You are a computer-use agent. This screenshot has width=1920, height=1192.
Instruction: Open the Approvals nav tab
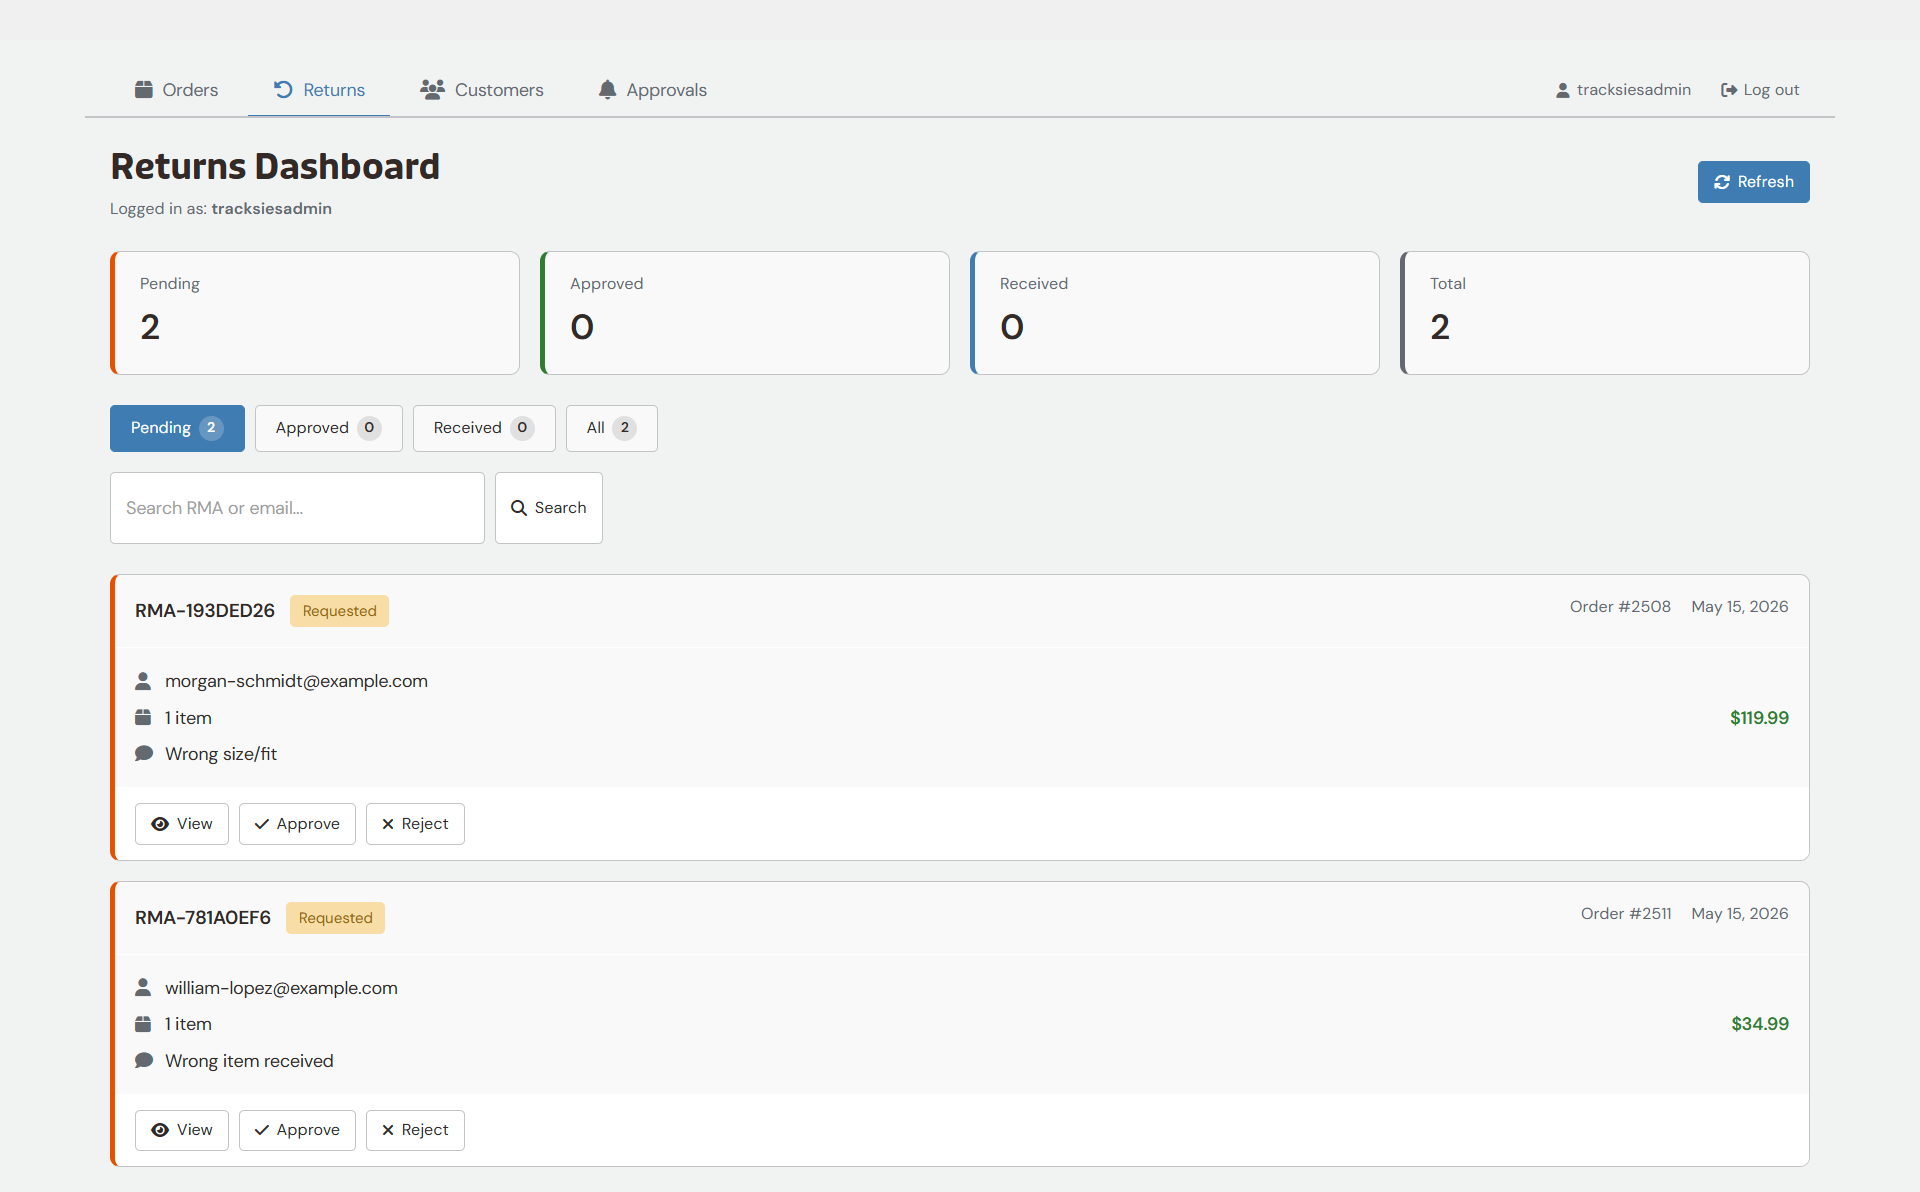pos(652,90)
